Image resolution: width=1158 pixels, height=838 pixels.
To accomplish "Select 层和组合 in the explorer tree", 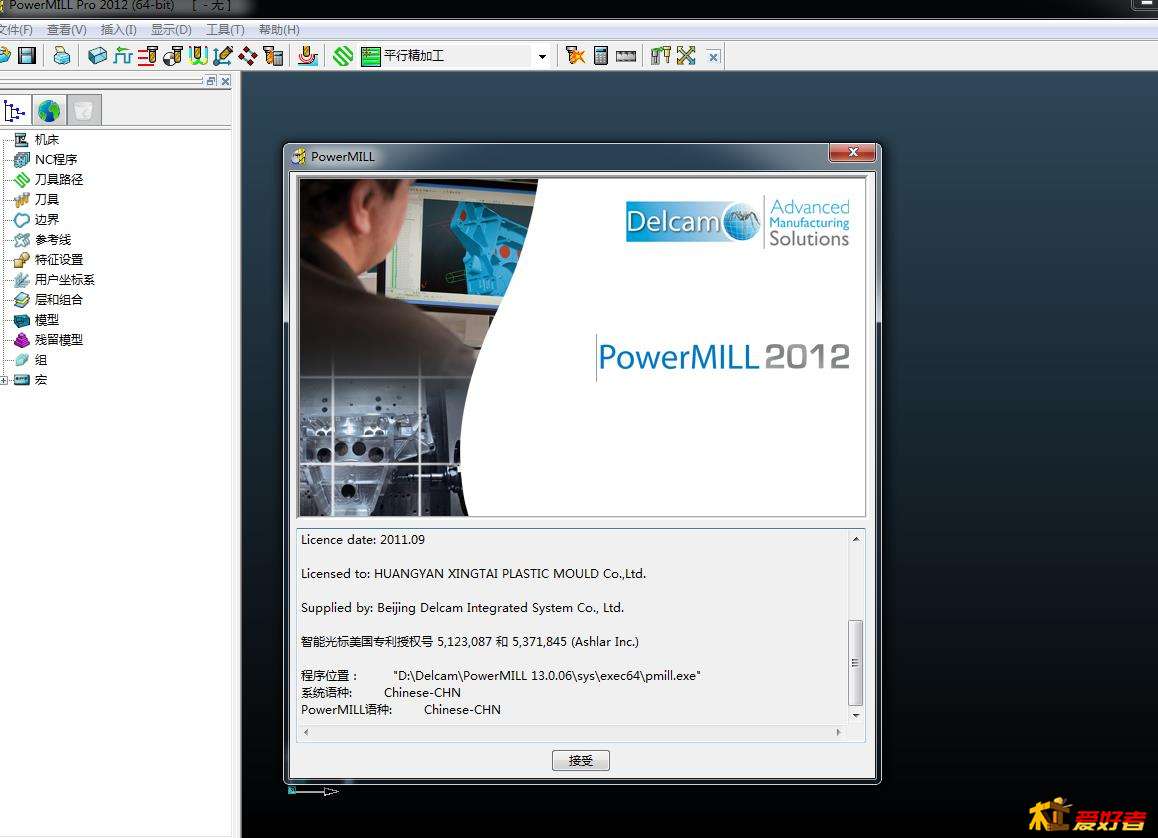I will (x=58, y=299).
